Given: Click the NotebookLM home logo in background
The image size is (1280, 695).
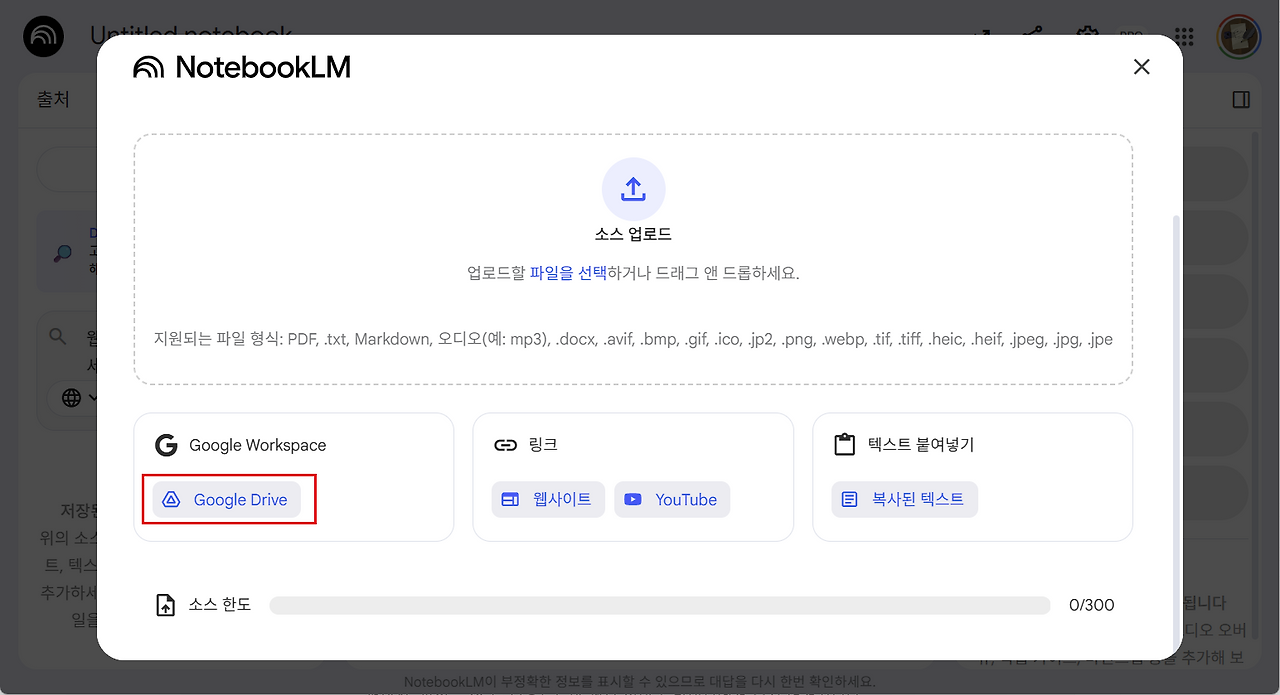Looking at the screenshot, I should [x=43, y=37].
